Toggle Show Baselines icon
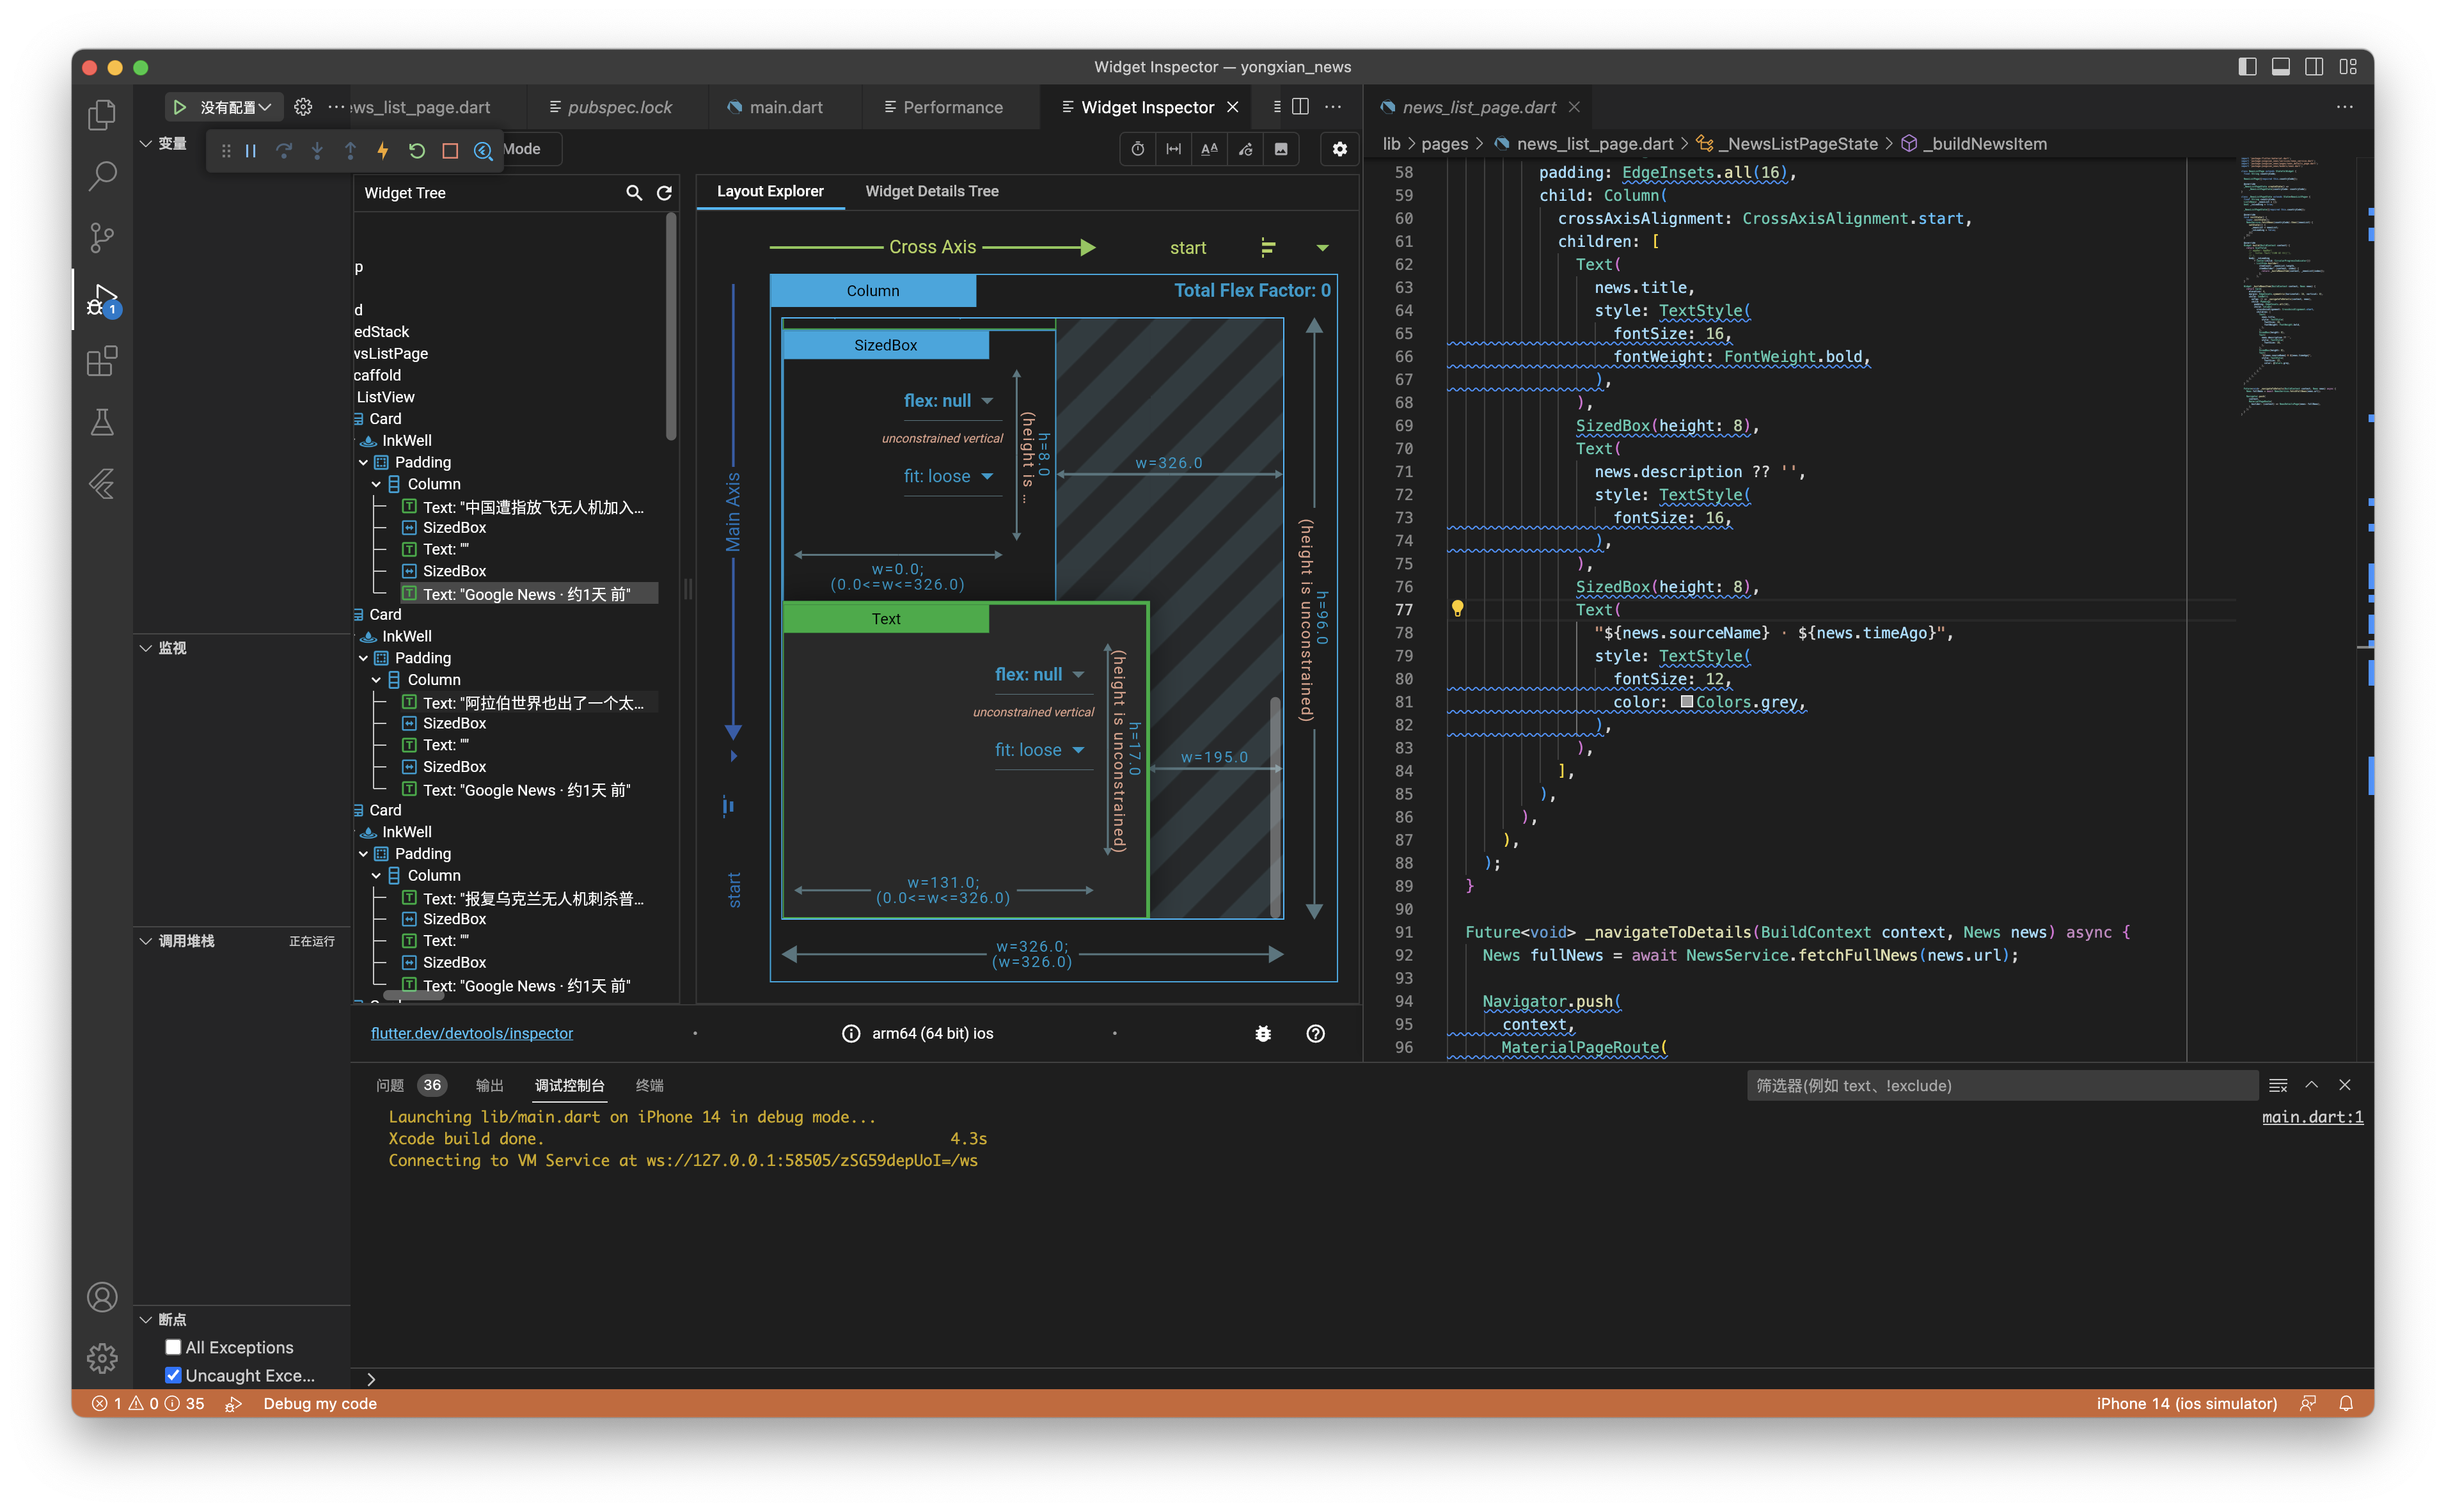 (1210, 149)
